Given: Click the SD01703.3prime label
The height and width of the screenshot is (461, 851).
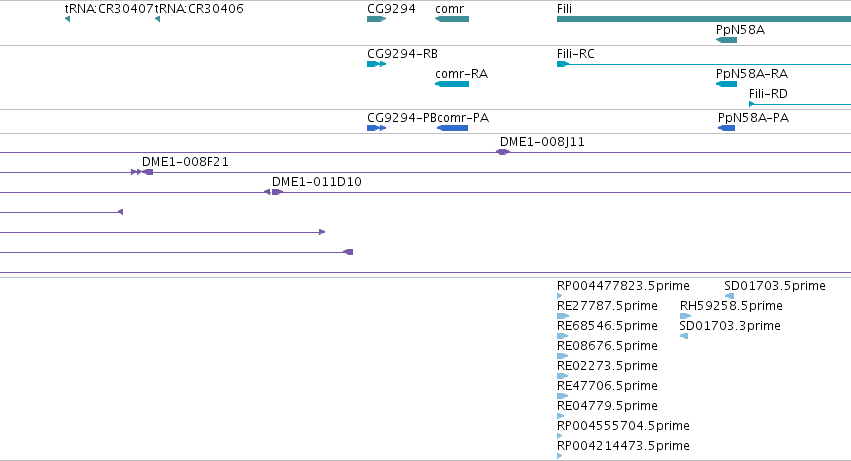Looking at the screenshot, I should pyautogui.click(x=730, y=326).
